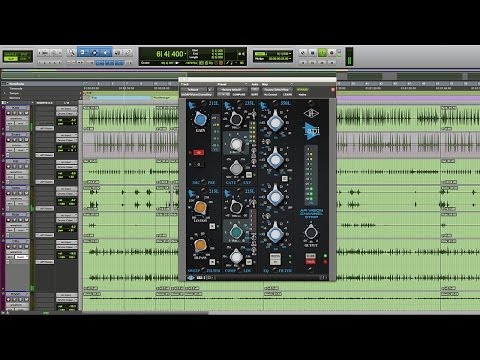Select the Pencil tool
The image size is (480, 360).
click(x=128, y=52)
